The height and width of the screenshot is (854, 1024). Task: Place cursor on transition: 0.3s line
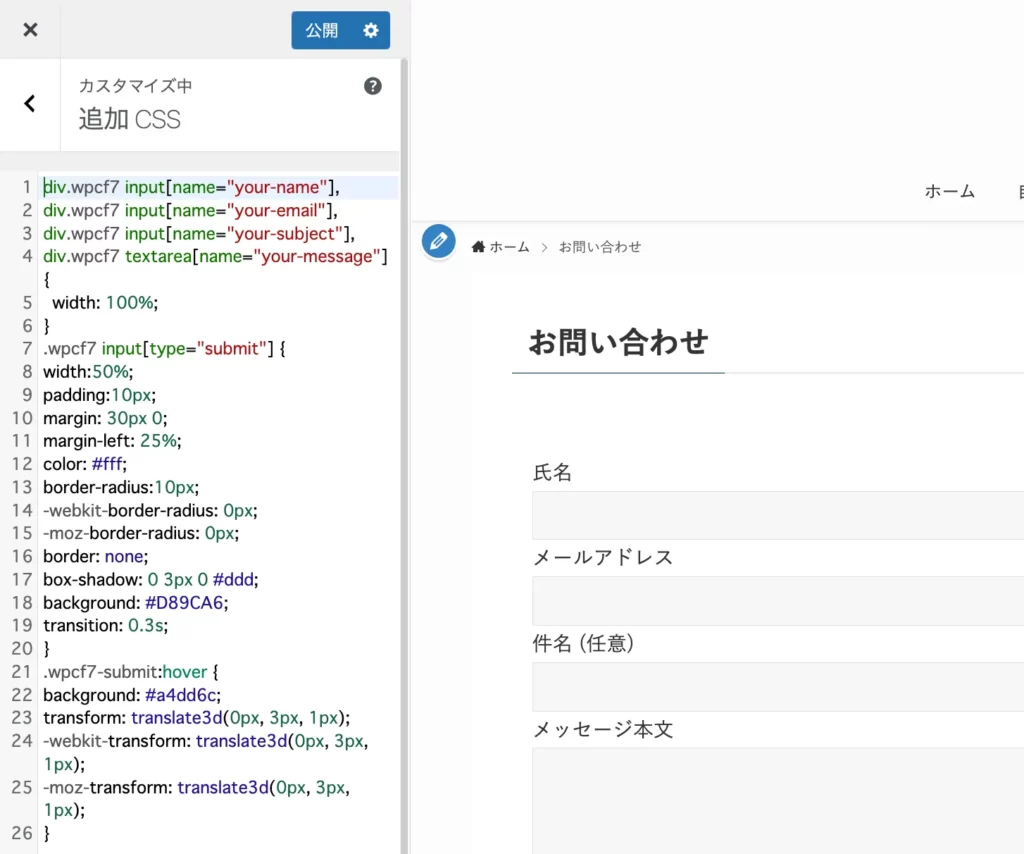coord(106,625)
